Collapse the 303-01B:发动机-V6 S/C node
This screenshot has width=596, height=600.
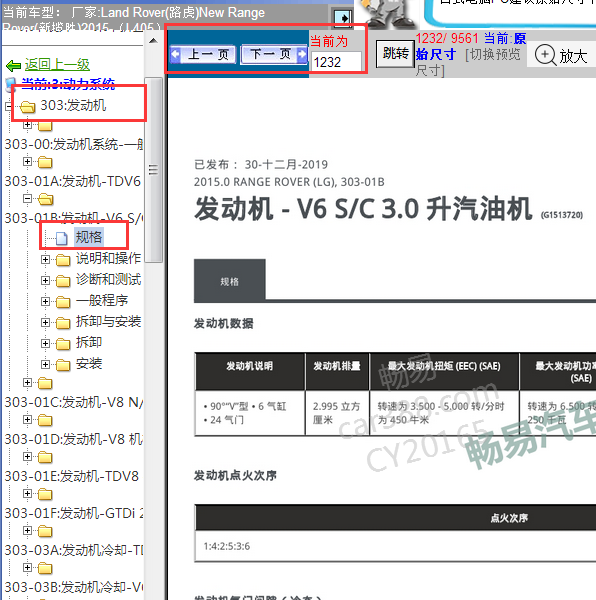pos(27,199)
